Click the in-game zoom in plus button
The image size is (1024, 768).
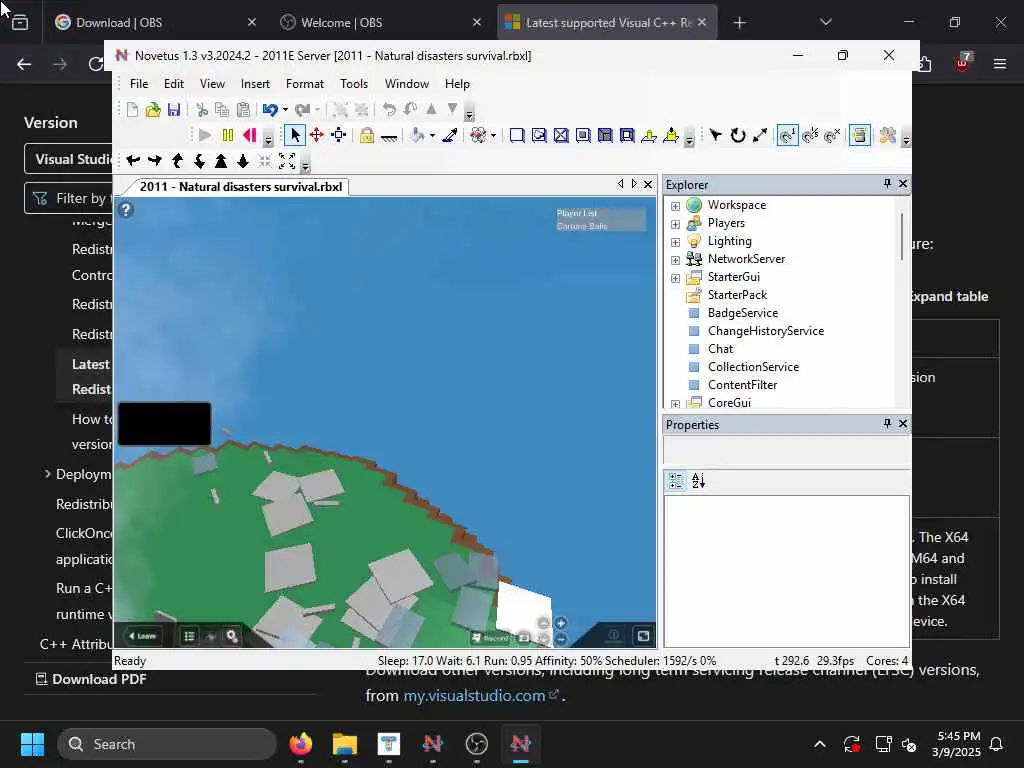[560, 623]
